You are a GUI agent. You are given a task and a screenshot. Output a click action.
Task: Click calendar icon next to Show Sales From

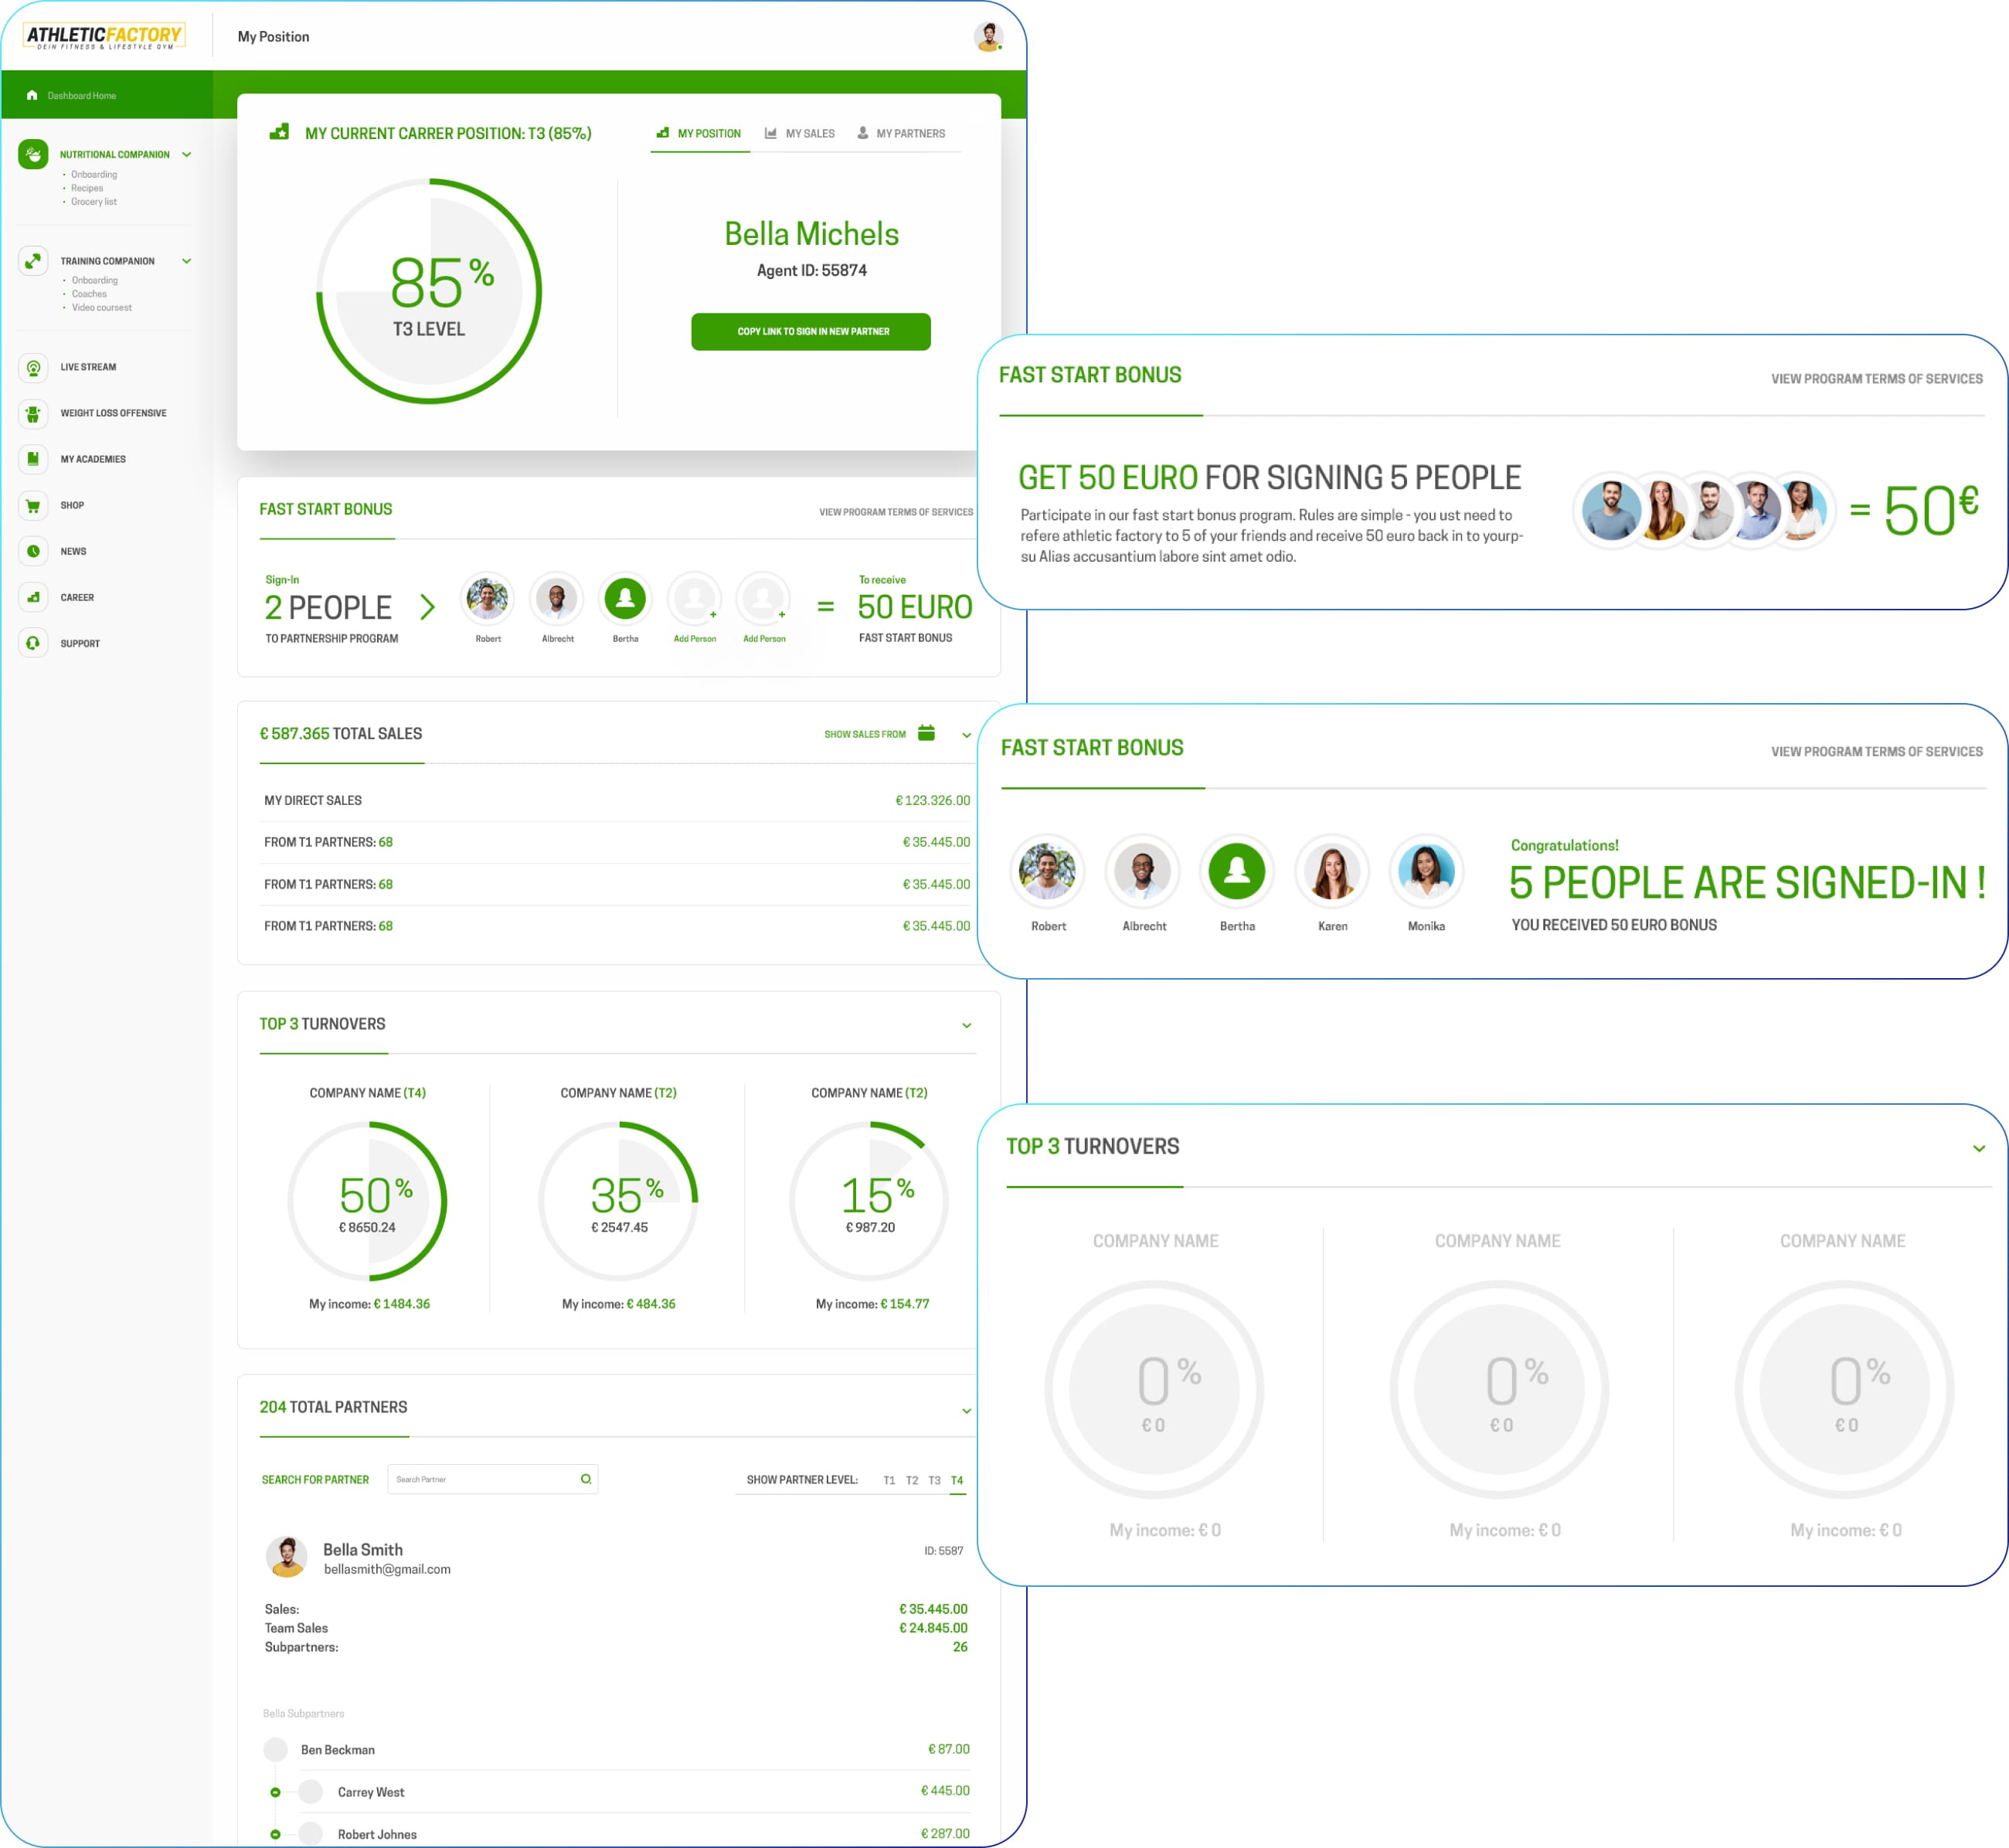click(x=926, y=733)
